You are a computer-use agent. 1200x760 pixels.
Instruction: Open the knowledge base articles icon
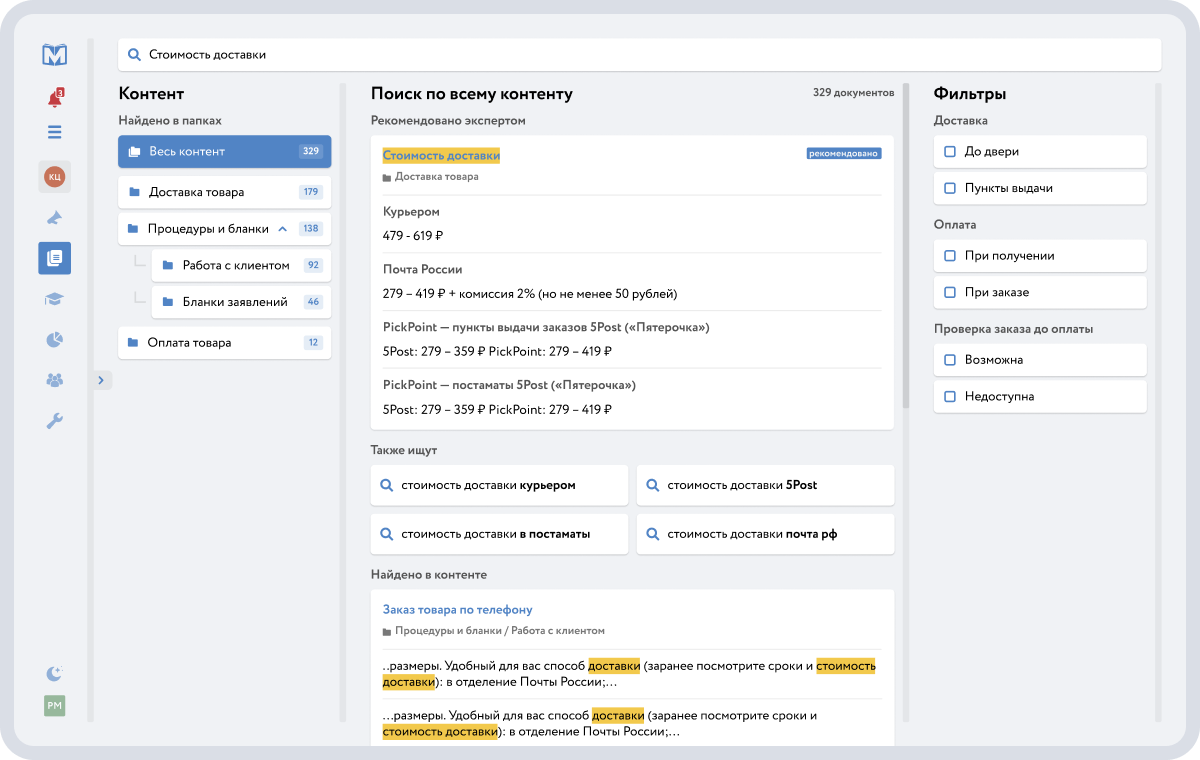54,258
